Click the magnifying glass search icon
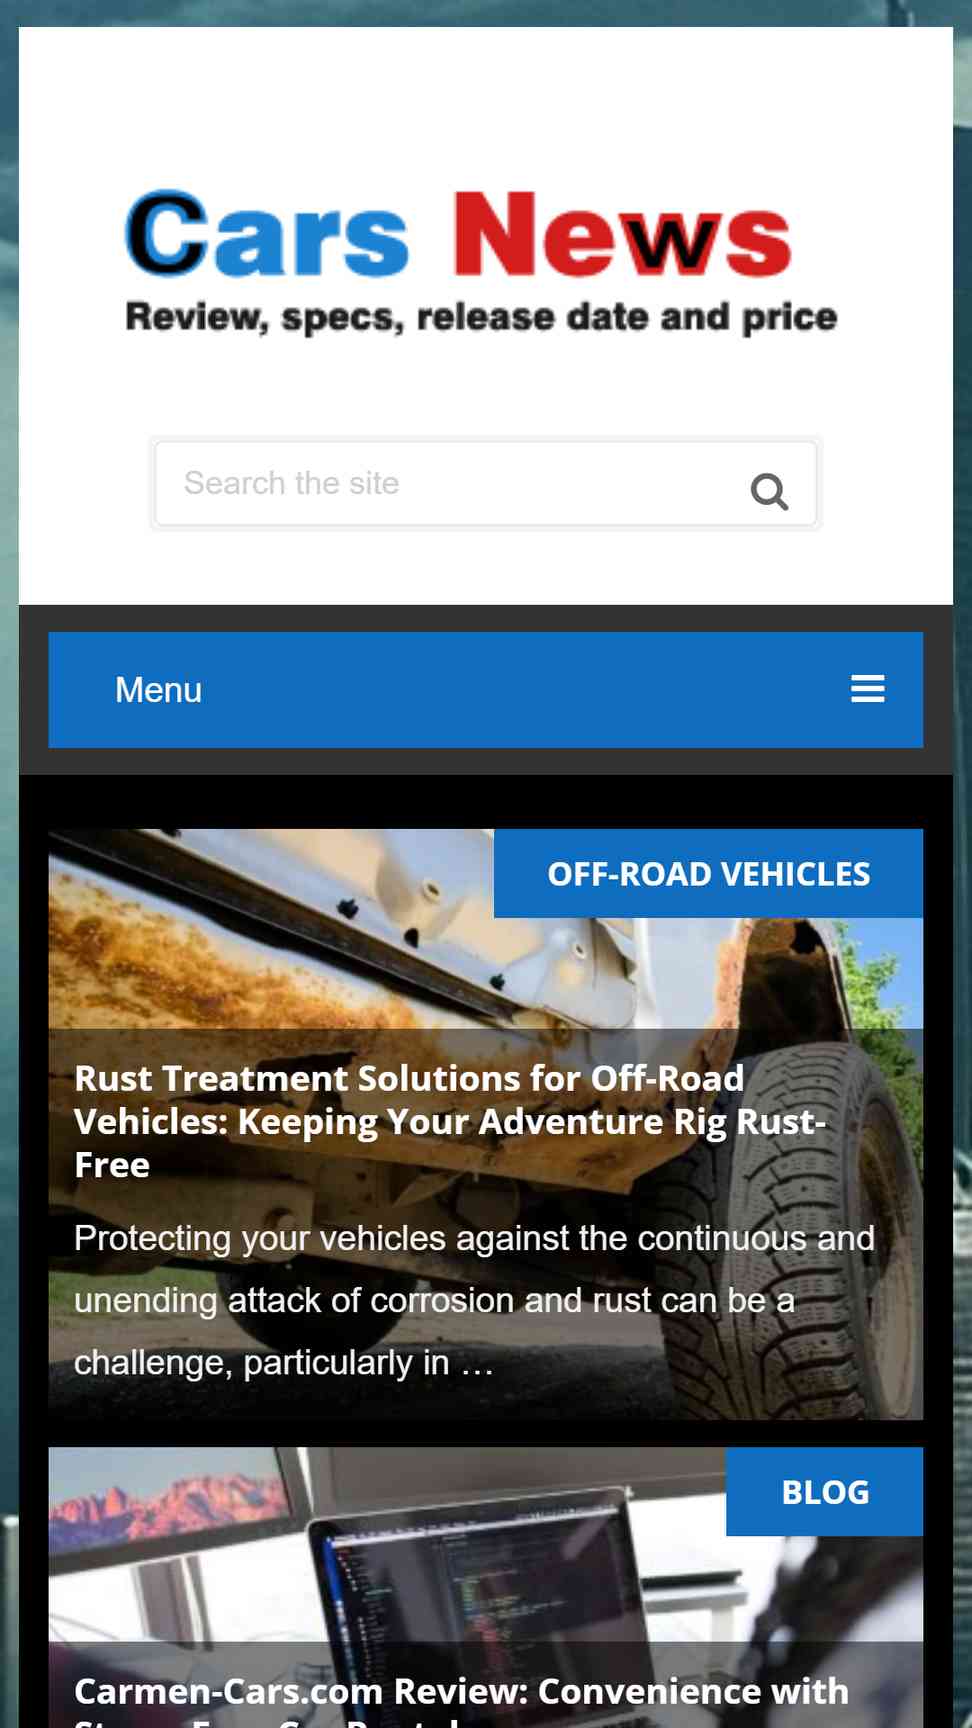This screenshot has width=972, height=1728. (x=769, y=491)
